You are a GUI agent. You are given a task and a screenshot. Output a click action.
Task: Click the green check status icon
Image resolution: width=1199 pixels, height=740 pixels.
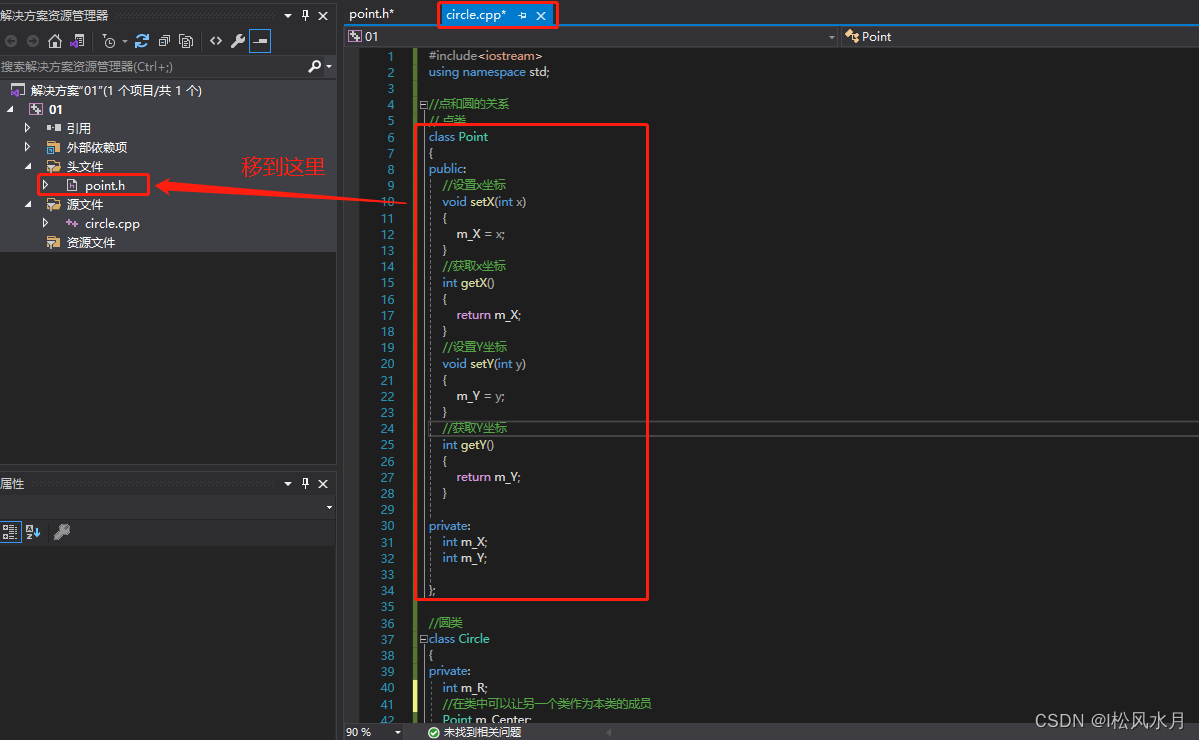[434, 732]
